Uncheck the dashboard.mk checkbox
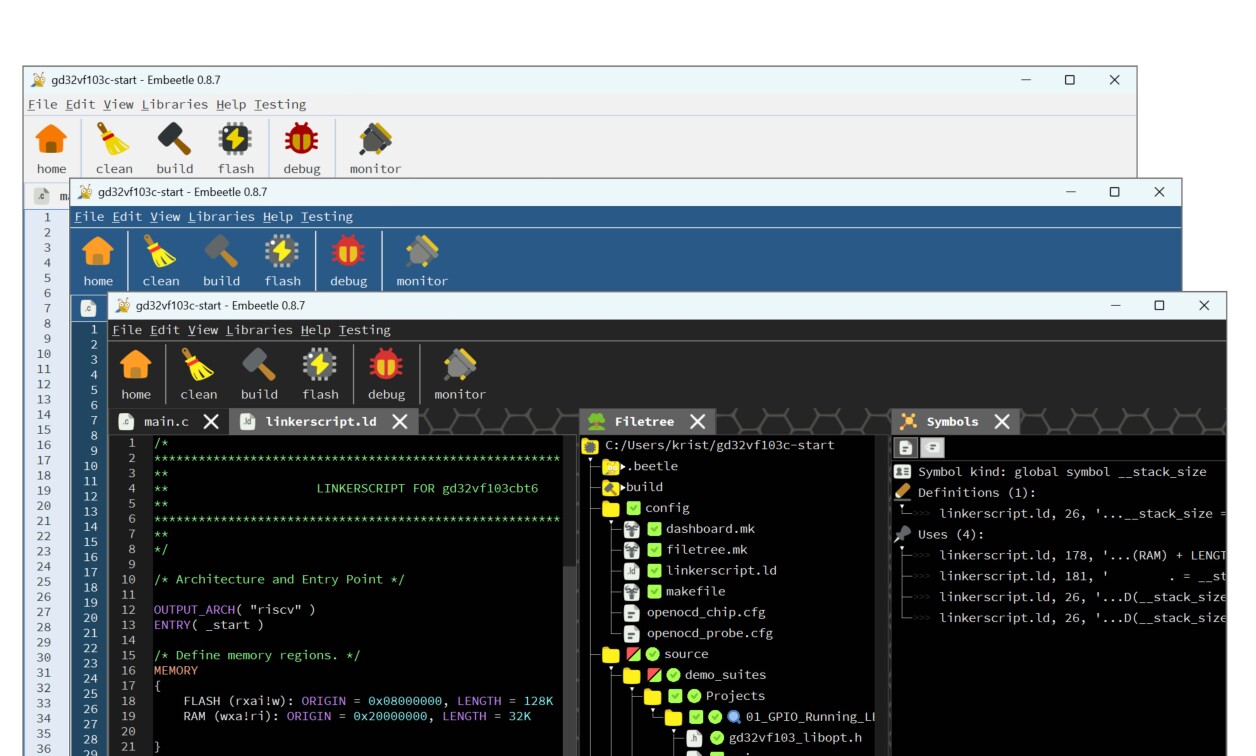This screenshot has width=1256, height=756. [654, 529]
